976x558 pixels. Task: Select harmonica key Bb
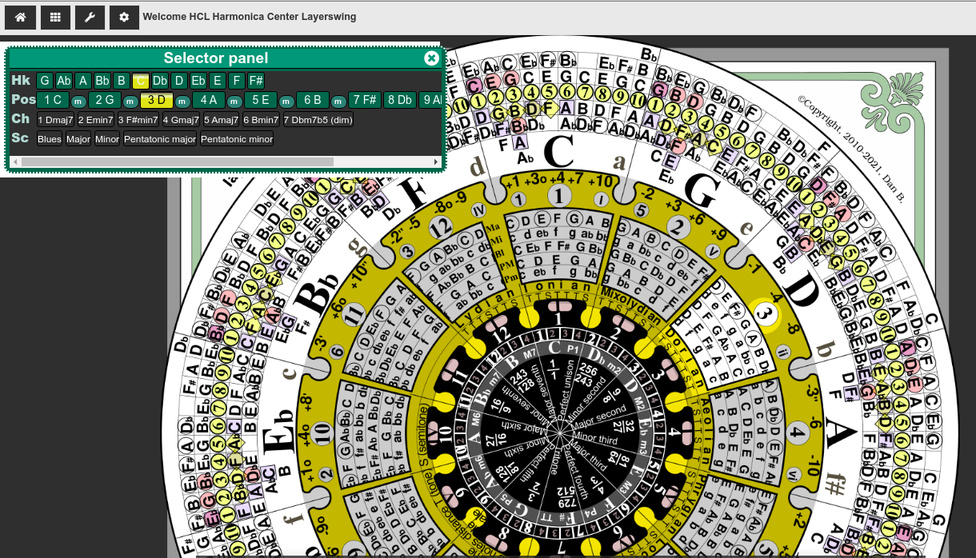pyautogui.click(x=102, y=81)
